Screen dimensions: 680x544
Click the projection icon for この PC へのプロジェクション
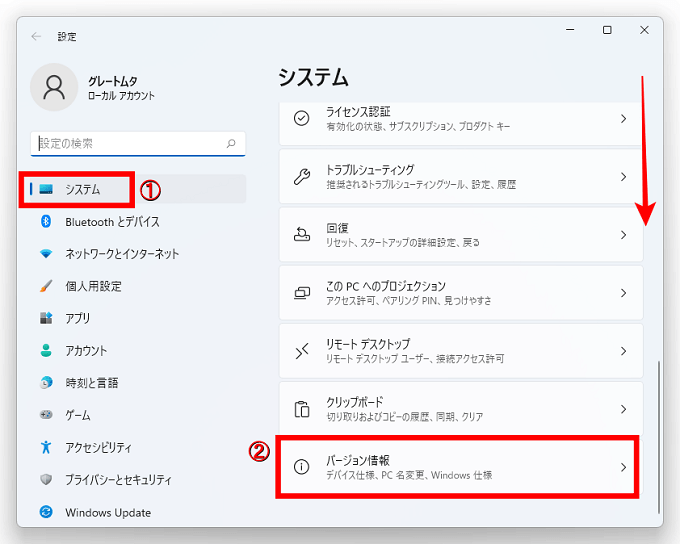pyautogui.click(x=302, y=293)
